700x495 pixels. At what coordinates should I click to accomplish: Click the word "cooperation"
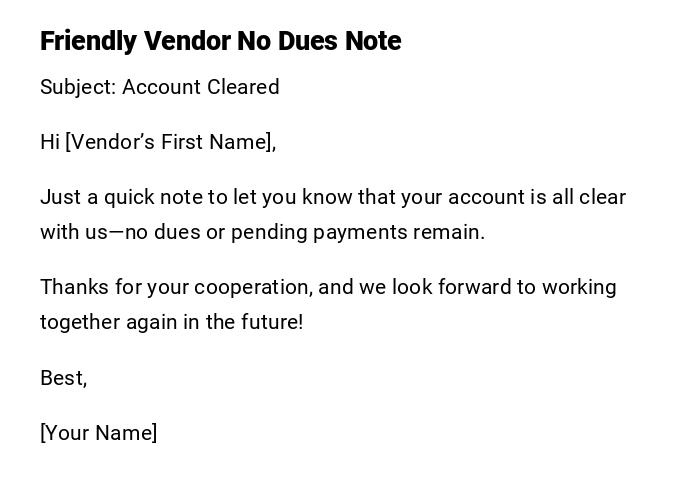(x=253, y=287)
